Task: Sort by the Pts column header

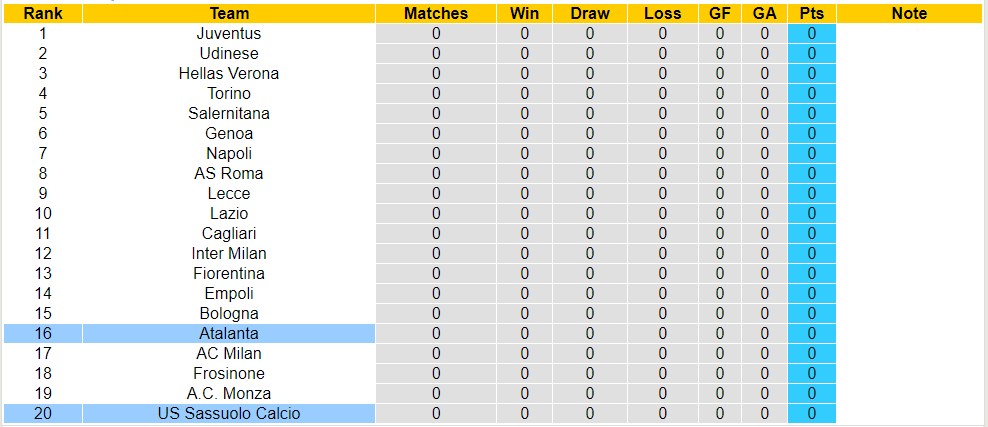Action: (x=812, y=13)
